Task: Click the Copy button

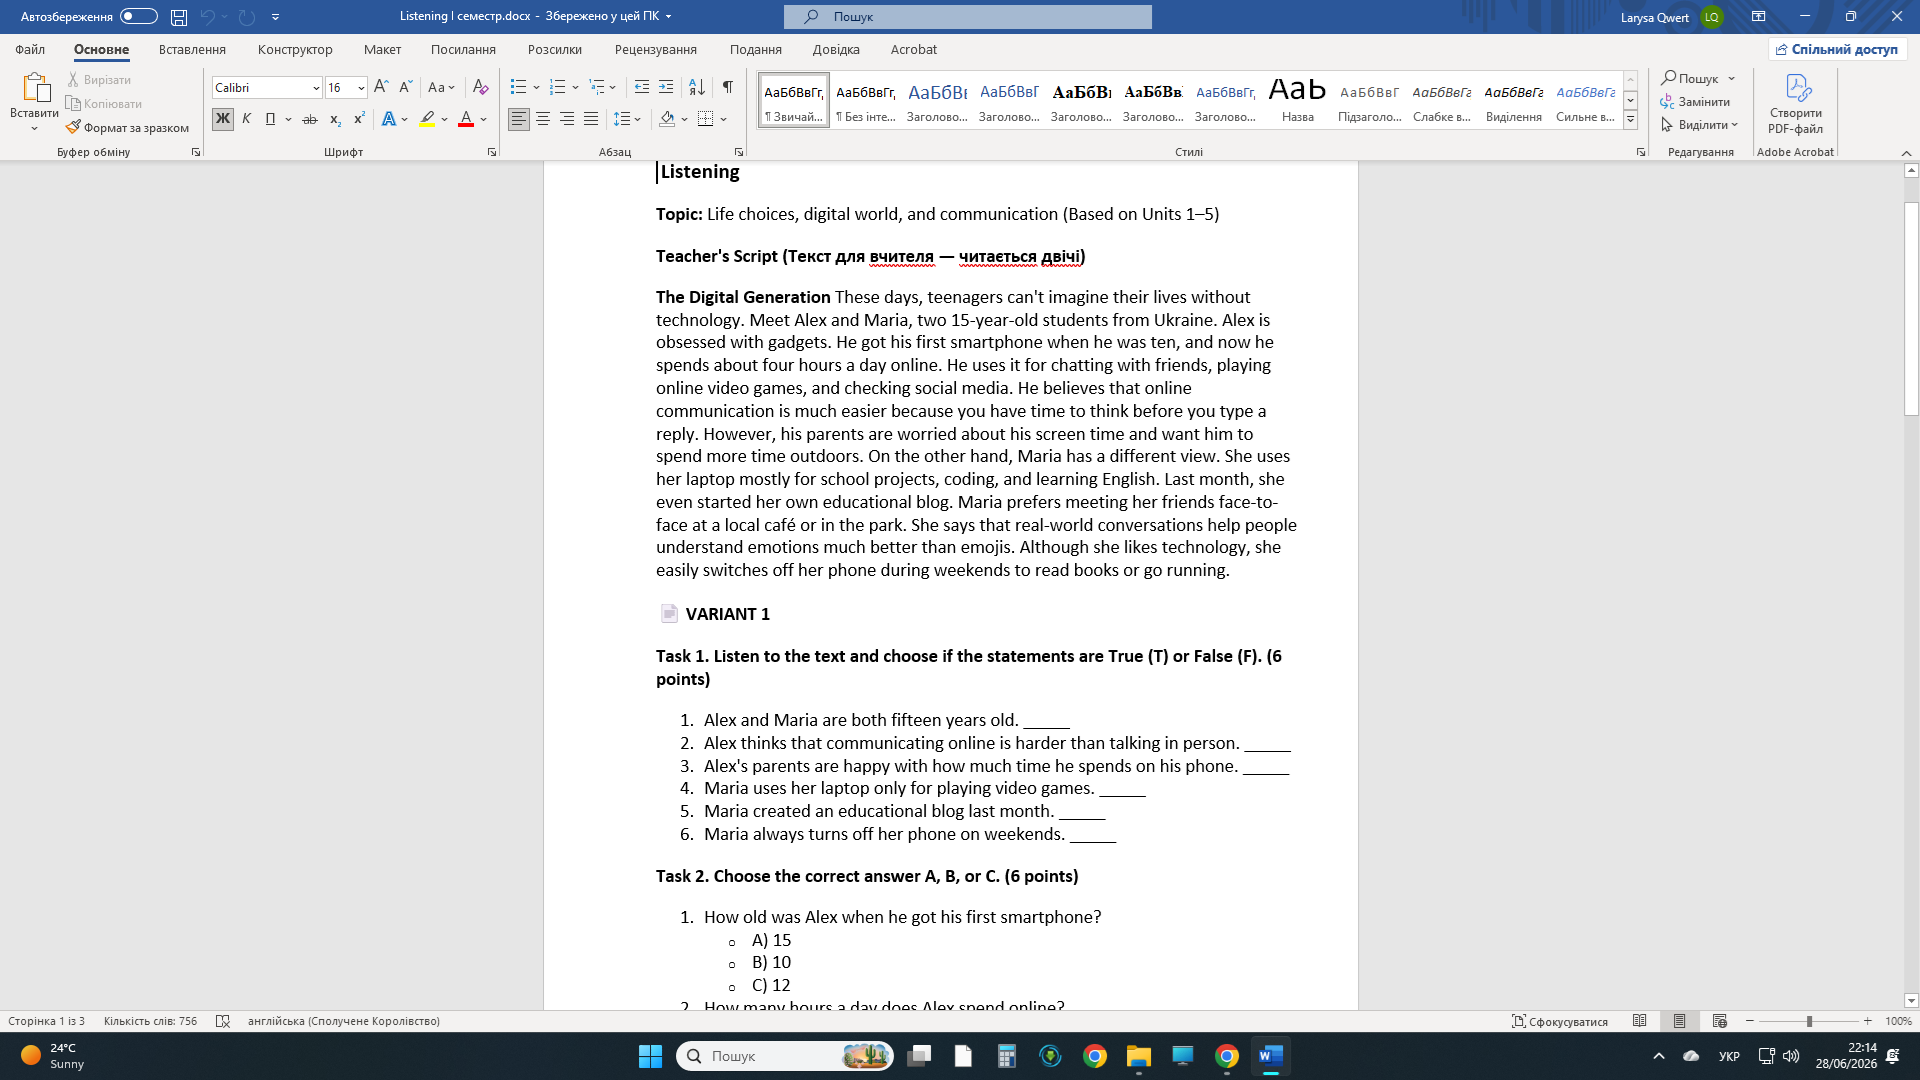Action: [104, 103]
